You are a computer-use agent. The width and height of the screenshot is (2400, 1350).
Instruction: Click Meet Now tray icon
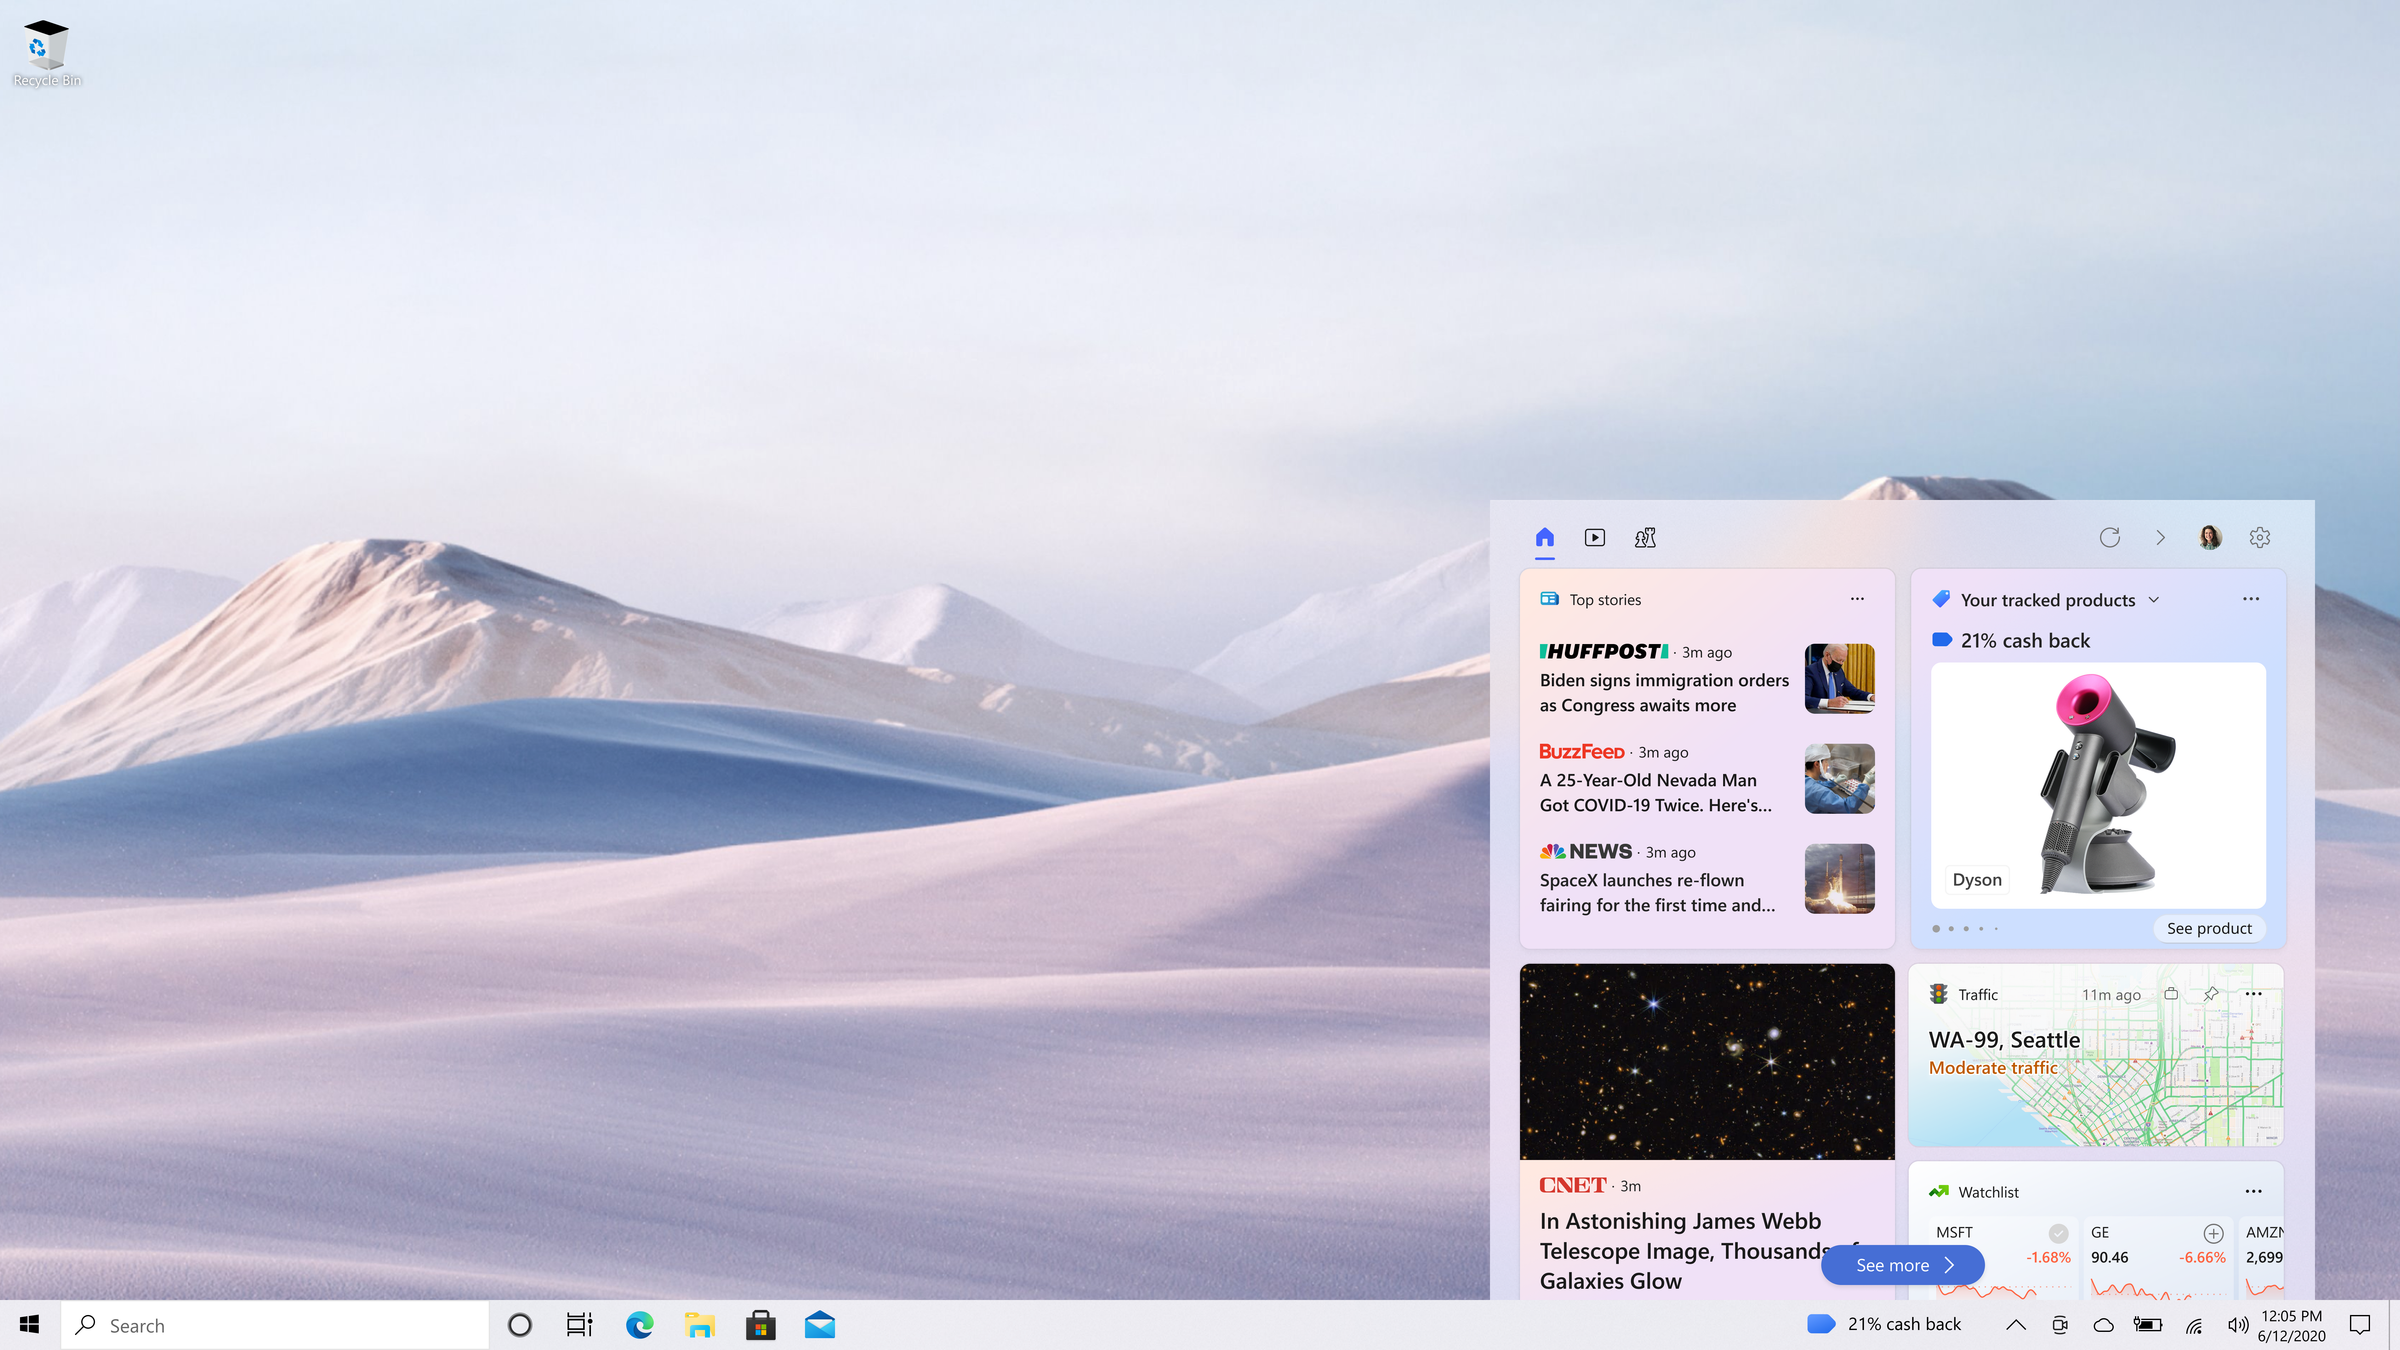pos(2060,1325)
